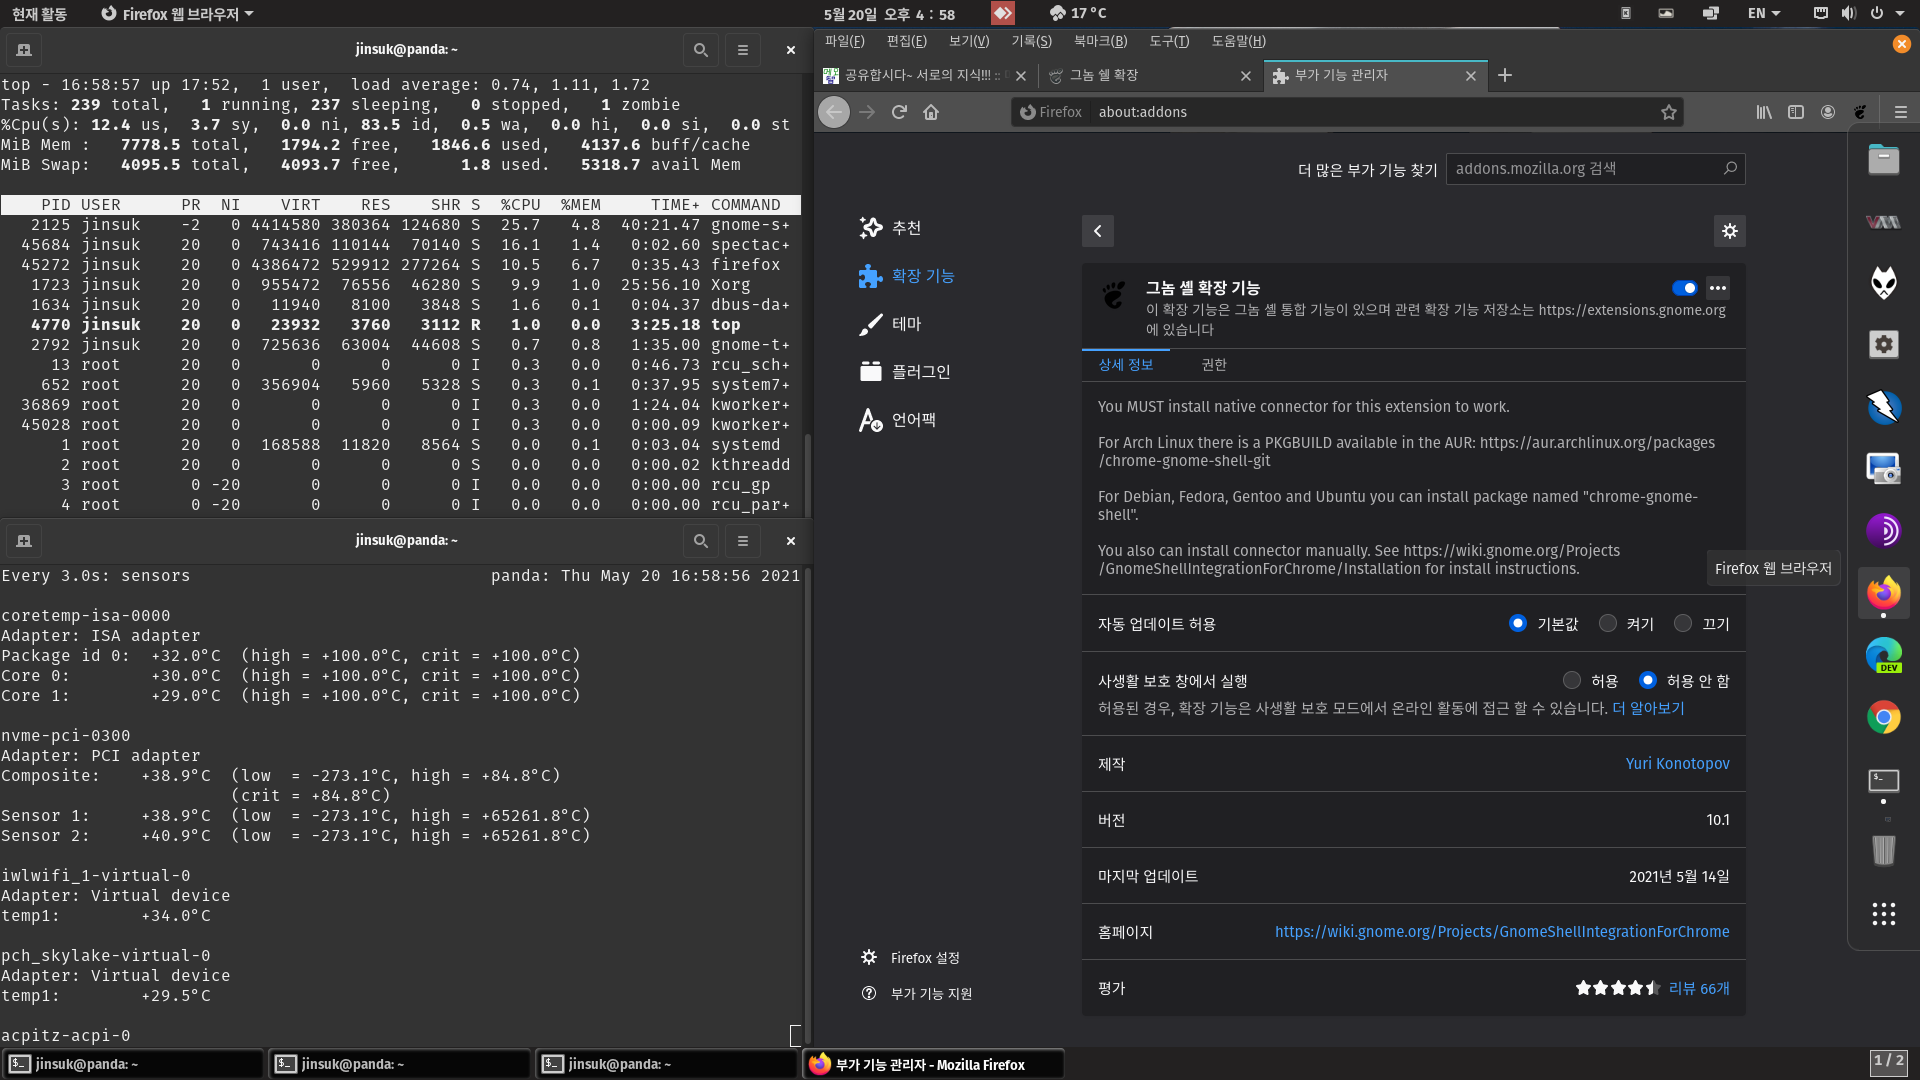Open the extension's three-dot more options
The width and height of the screenshot is (1920, 1080).
[x=1718, y=288]
